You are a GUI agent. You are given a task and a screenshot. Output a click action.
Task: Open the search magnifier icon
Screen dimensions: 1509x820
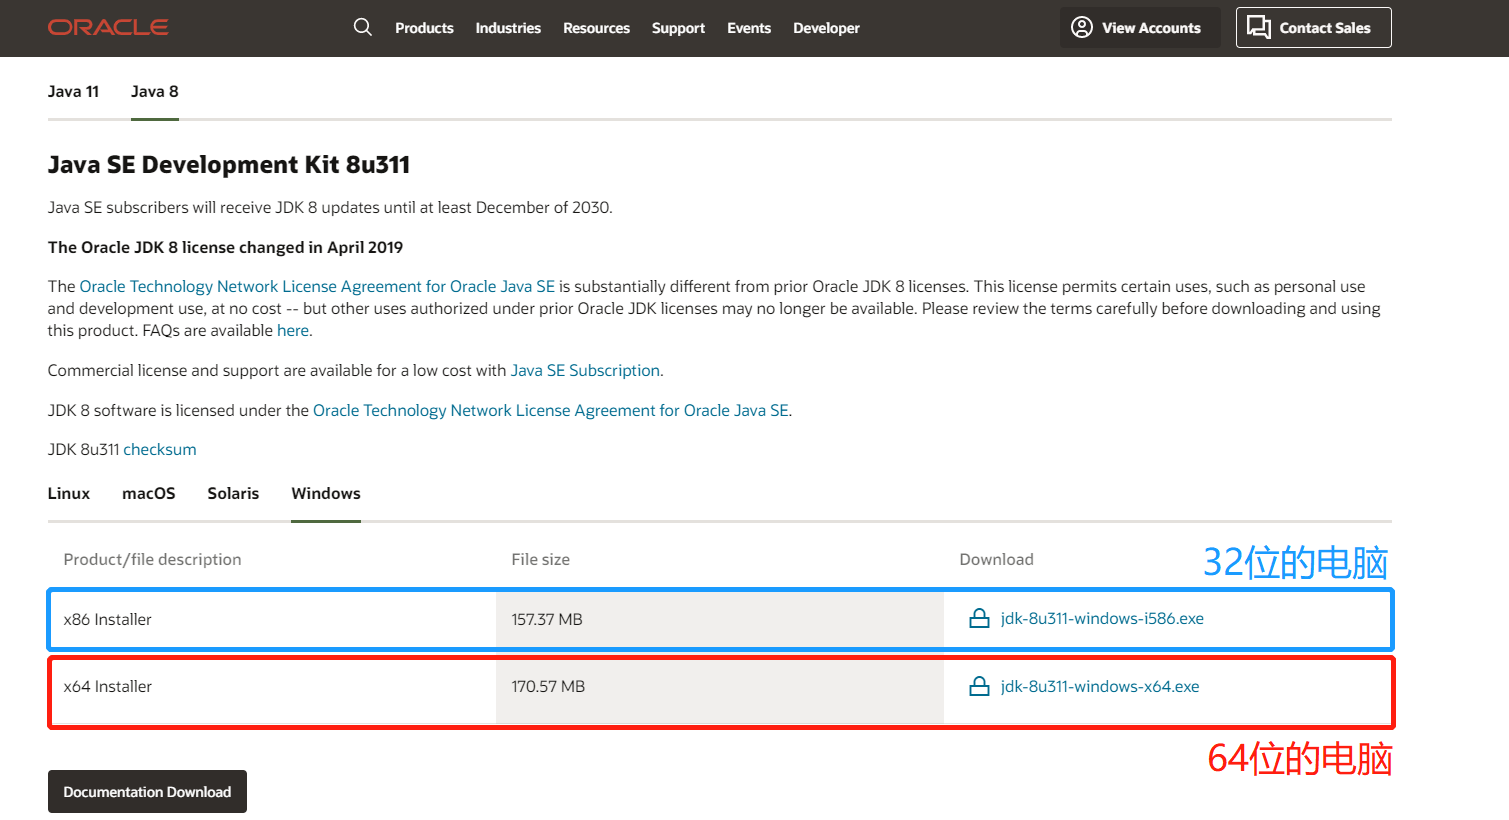[363, 27]
